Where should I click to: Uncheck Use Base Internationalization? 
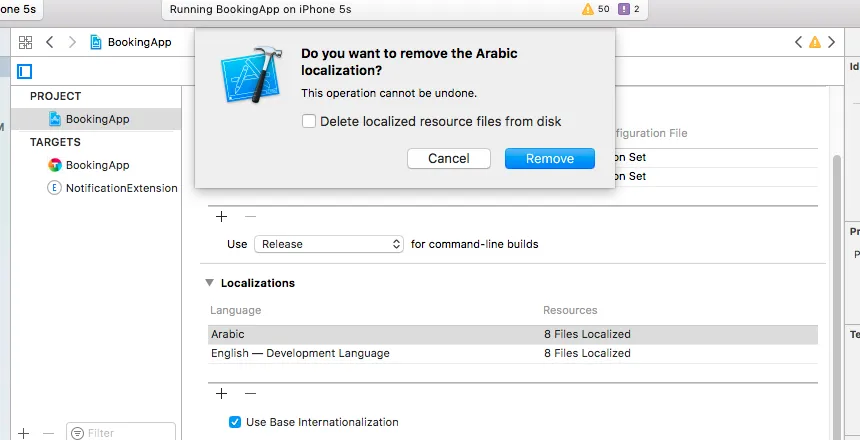coord(235,422)
